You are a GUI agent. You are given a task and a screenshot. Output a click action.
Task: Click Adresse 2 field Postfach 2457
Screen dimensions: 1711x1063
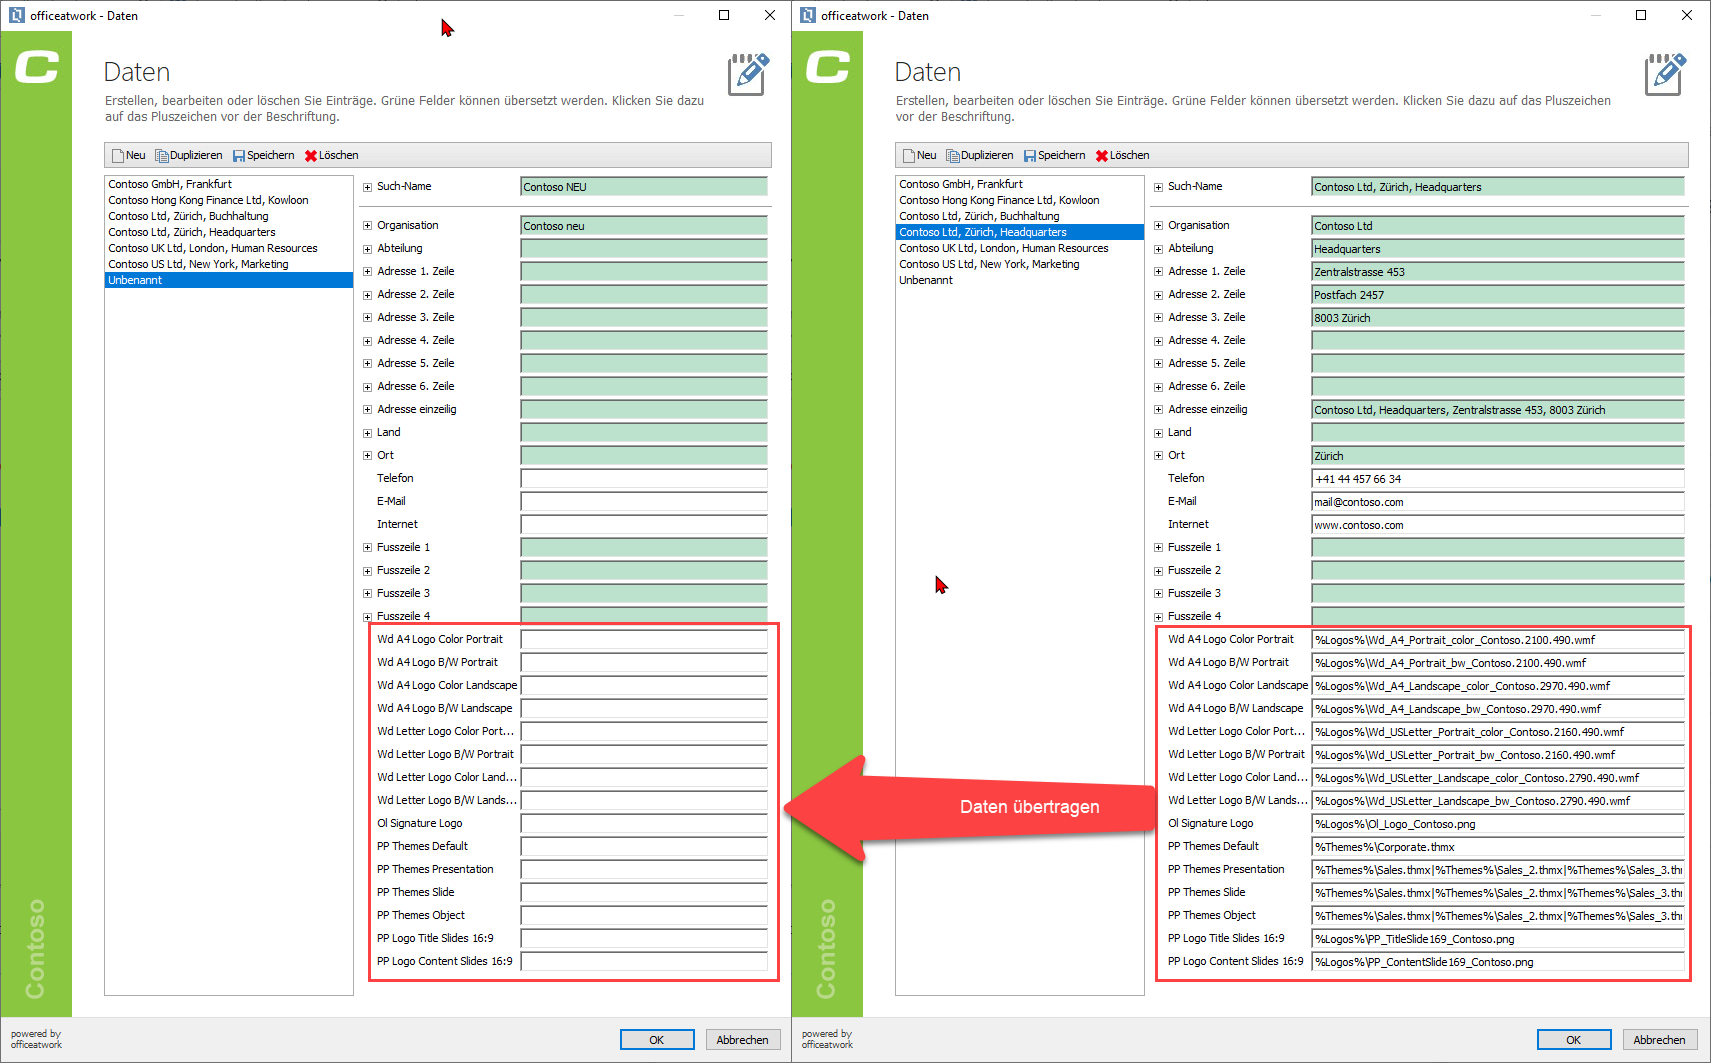(x=1498, y=295)
